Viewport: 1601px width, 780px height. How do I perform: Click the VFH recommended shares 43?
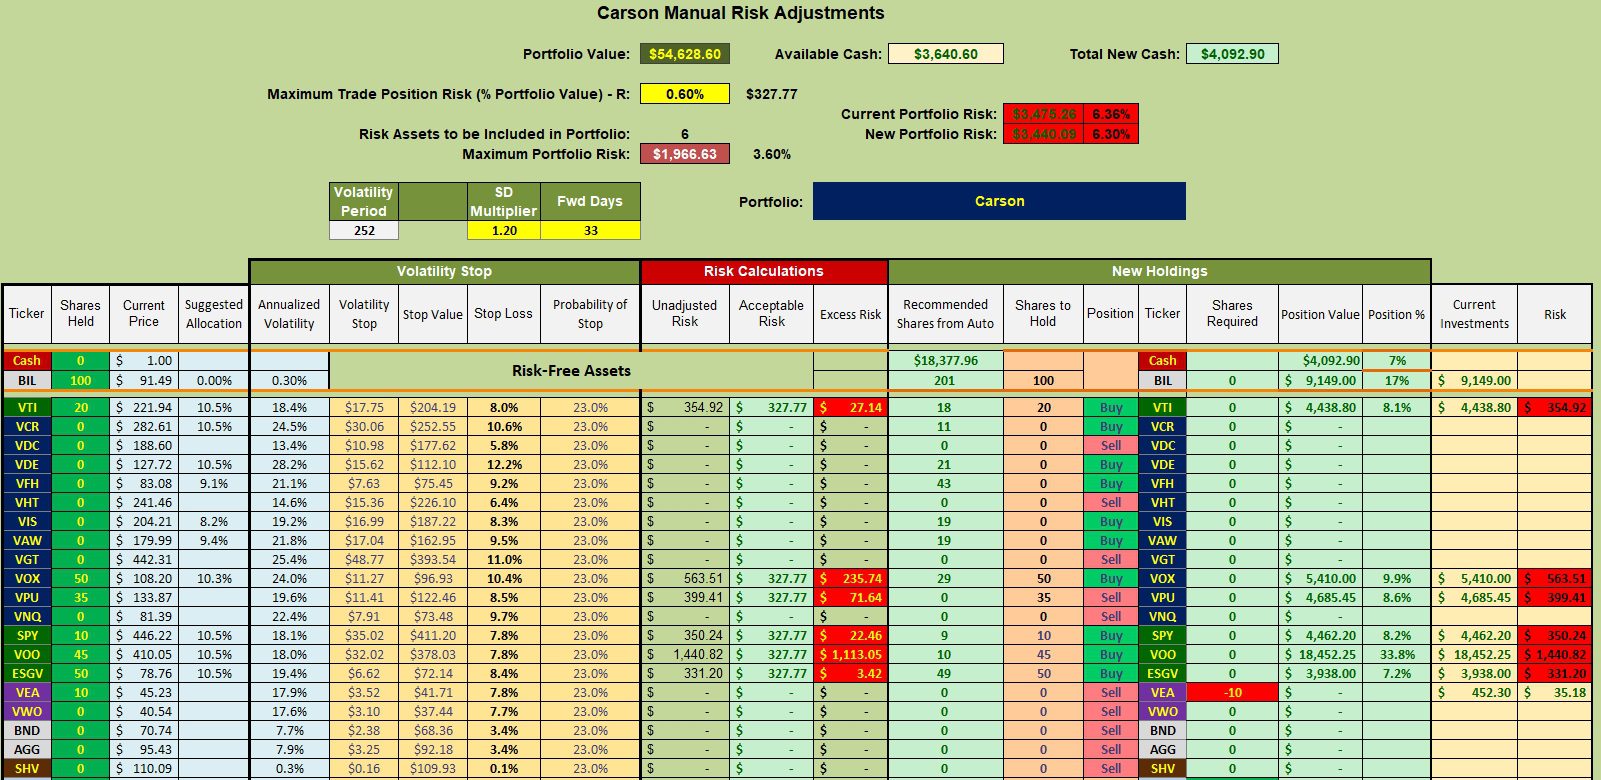pos(945,484)
